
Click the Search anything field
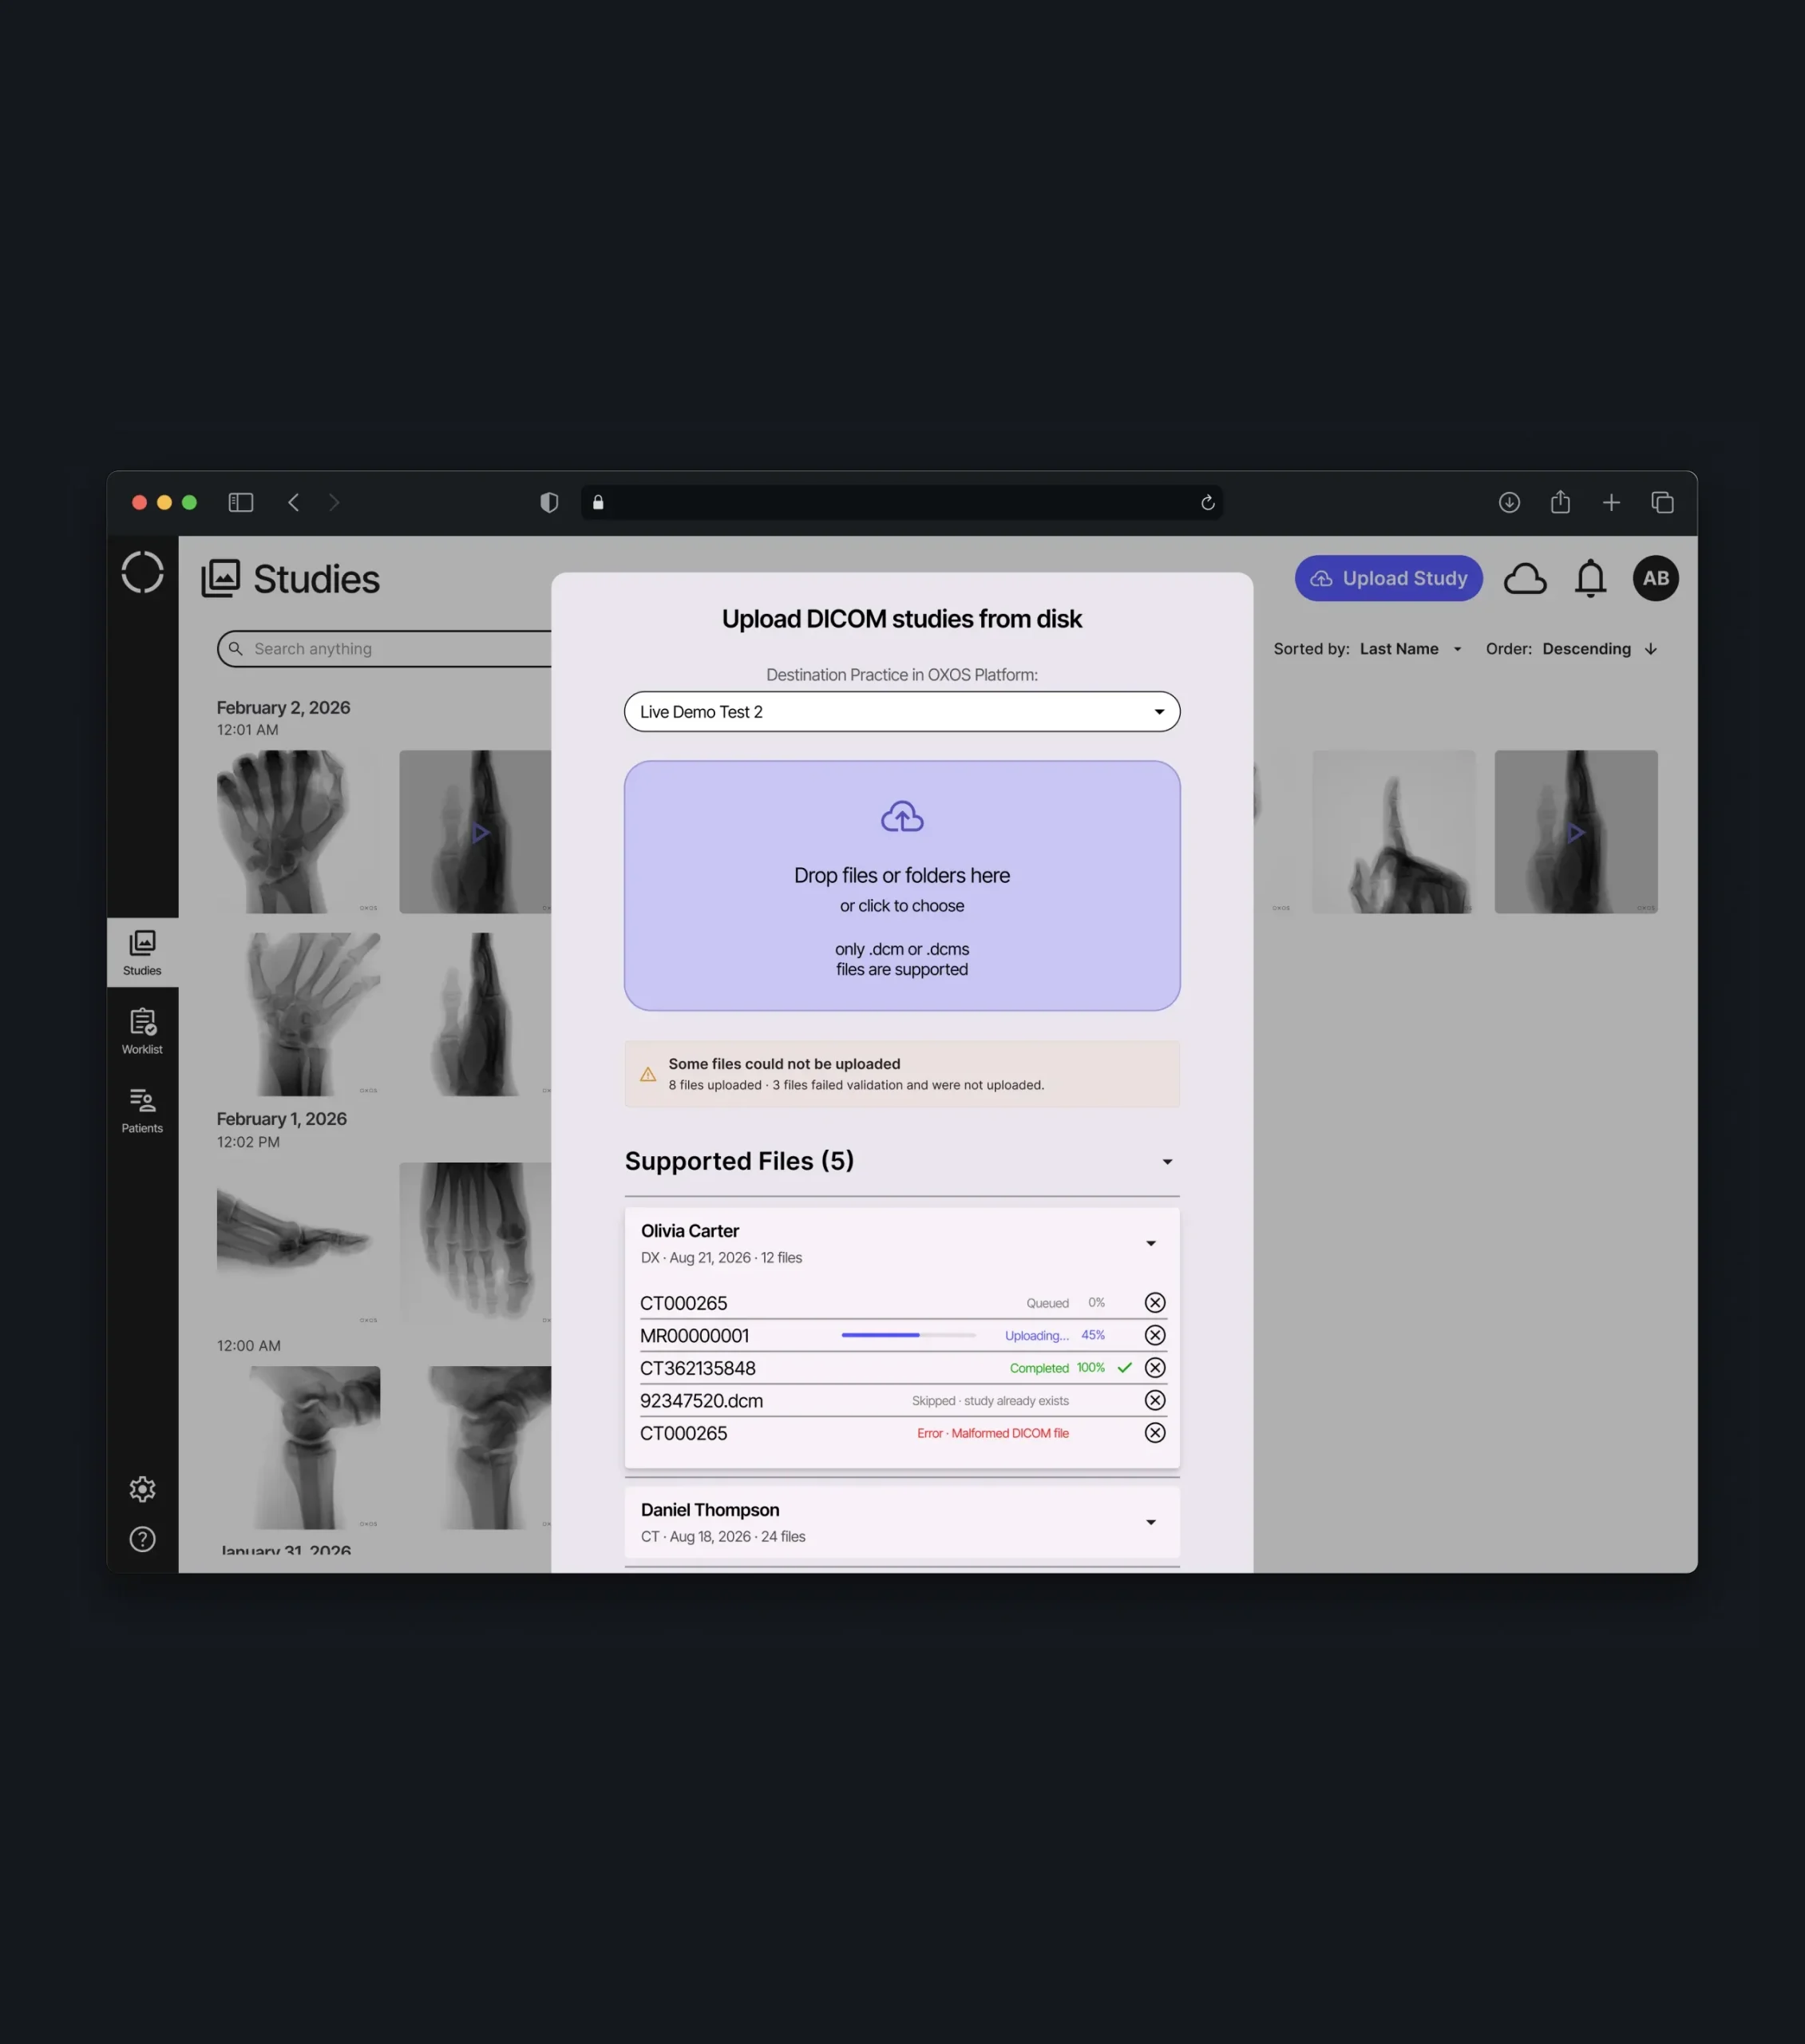point(385,649)
